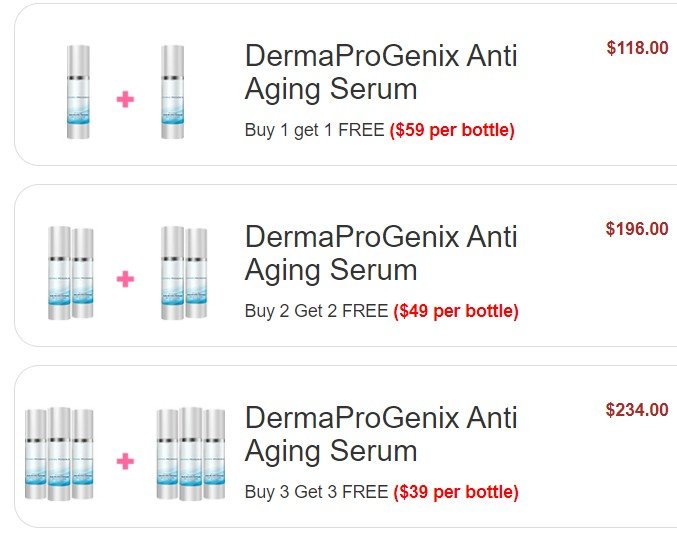This screenshot has width=677, height=534.
Task: Click the ($59 per bottle) red label
Action: pos(452,130)
